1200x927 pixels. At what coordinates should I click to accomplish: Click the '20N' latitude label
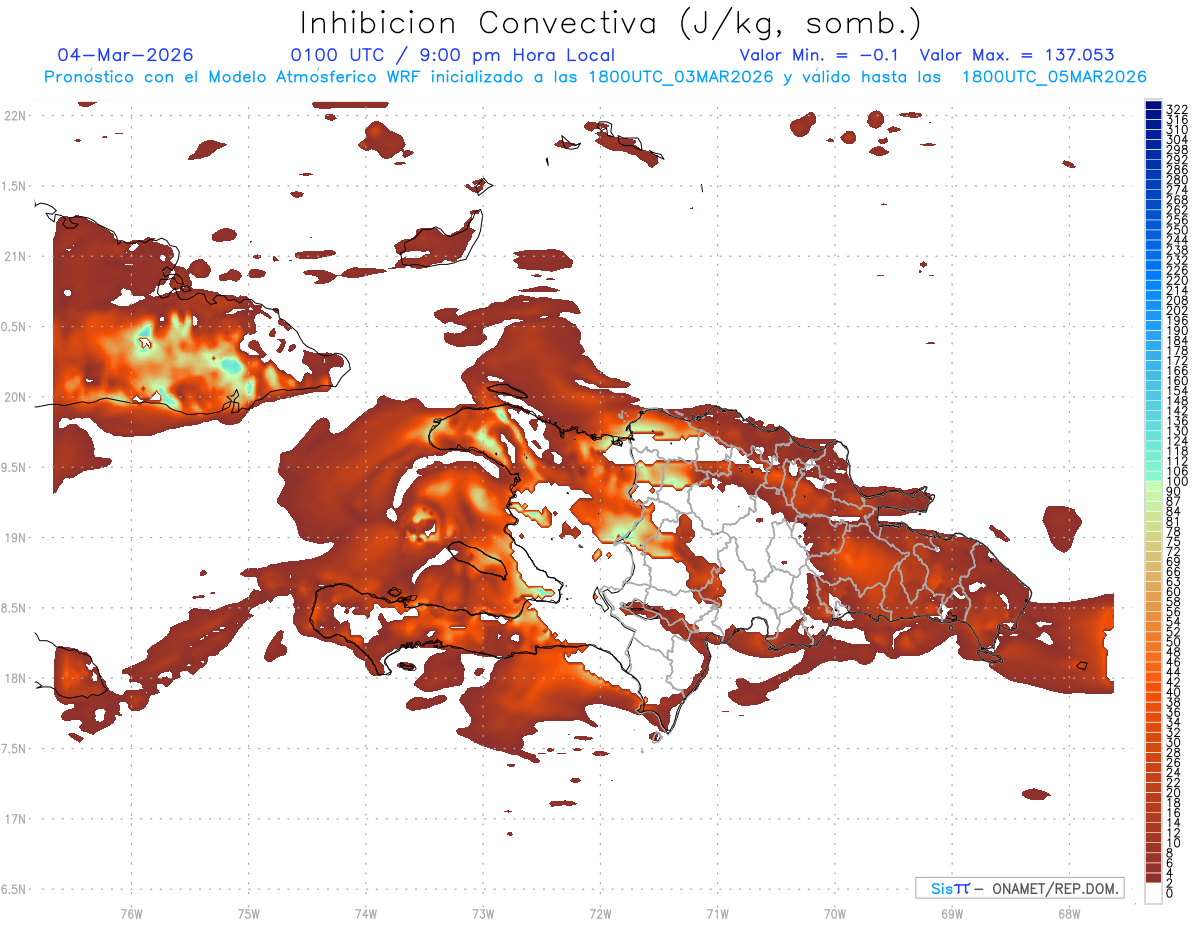pos(15,397)
